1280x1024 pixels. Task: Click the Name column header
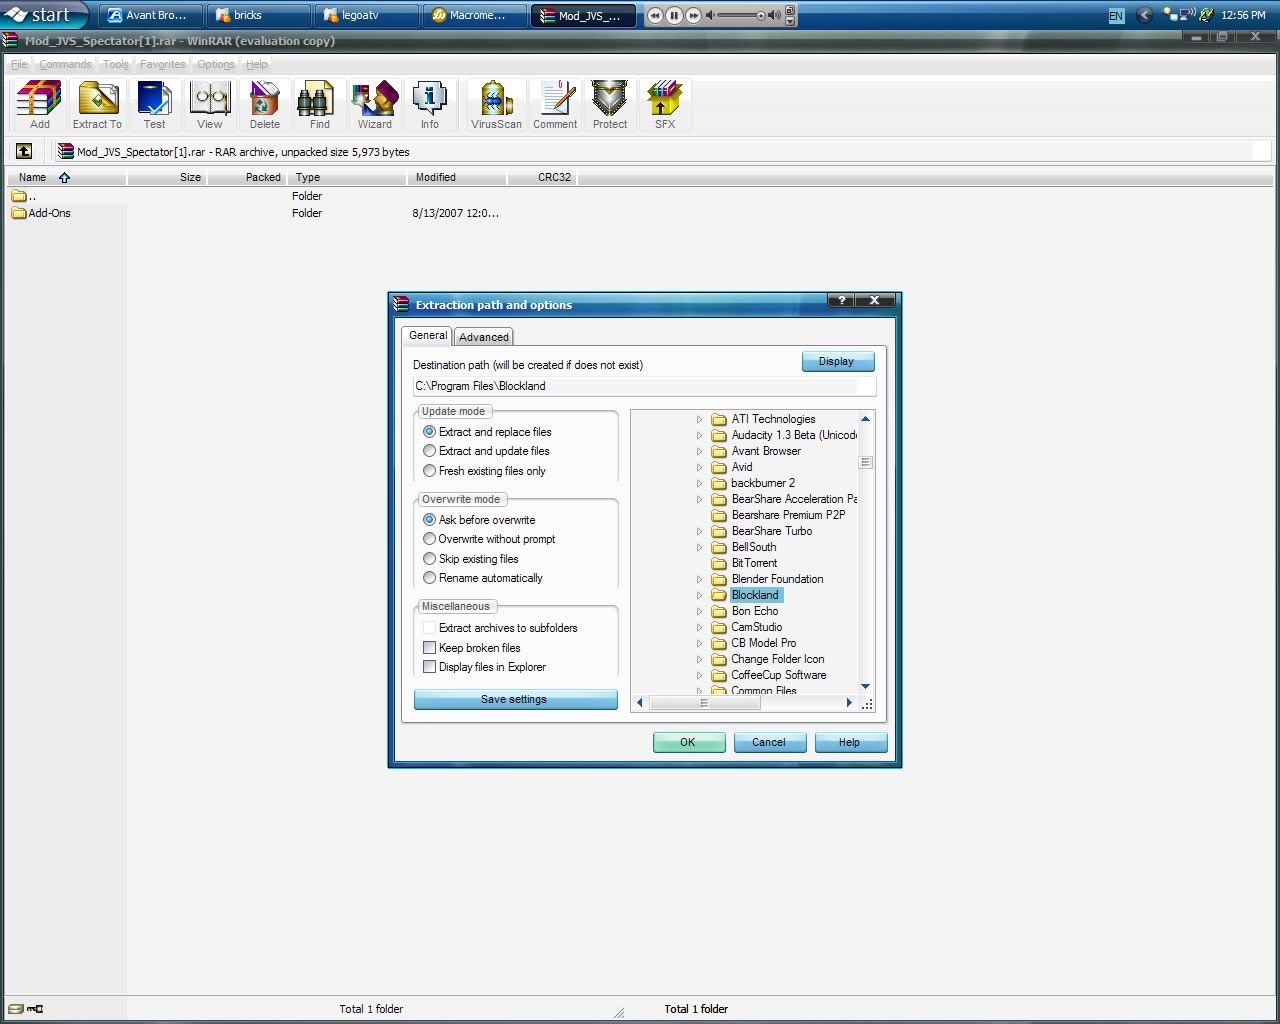66,177
